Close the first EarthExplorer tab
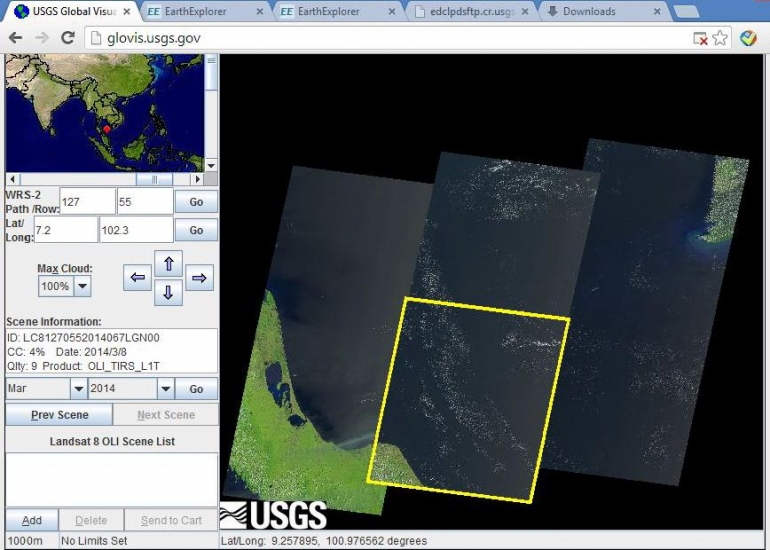Screen dimensions: 770x550 [260, 11]
